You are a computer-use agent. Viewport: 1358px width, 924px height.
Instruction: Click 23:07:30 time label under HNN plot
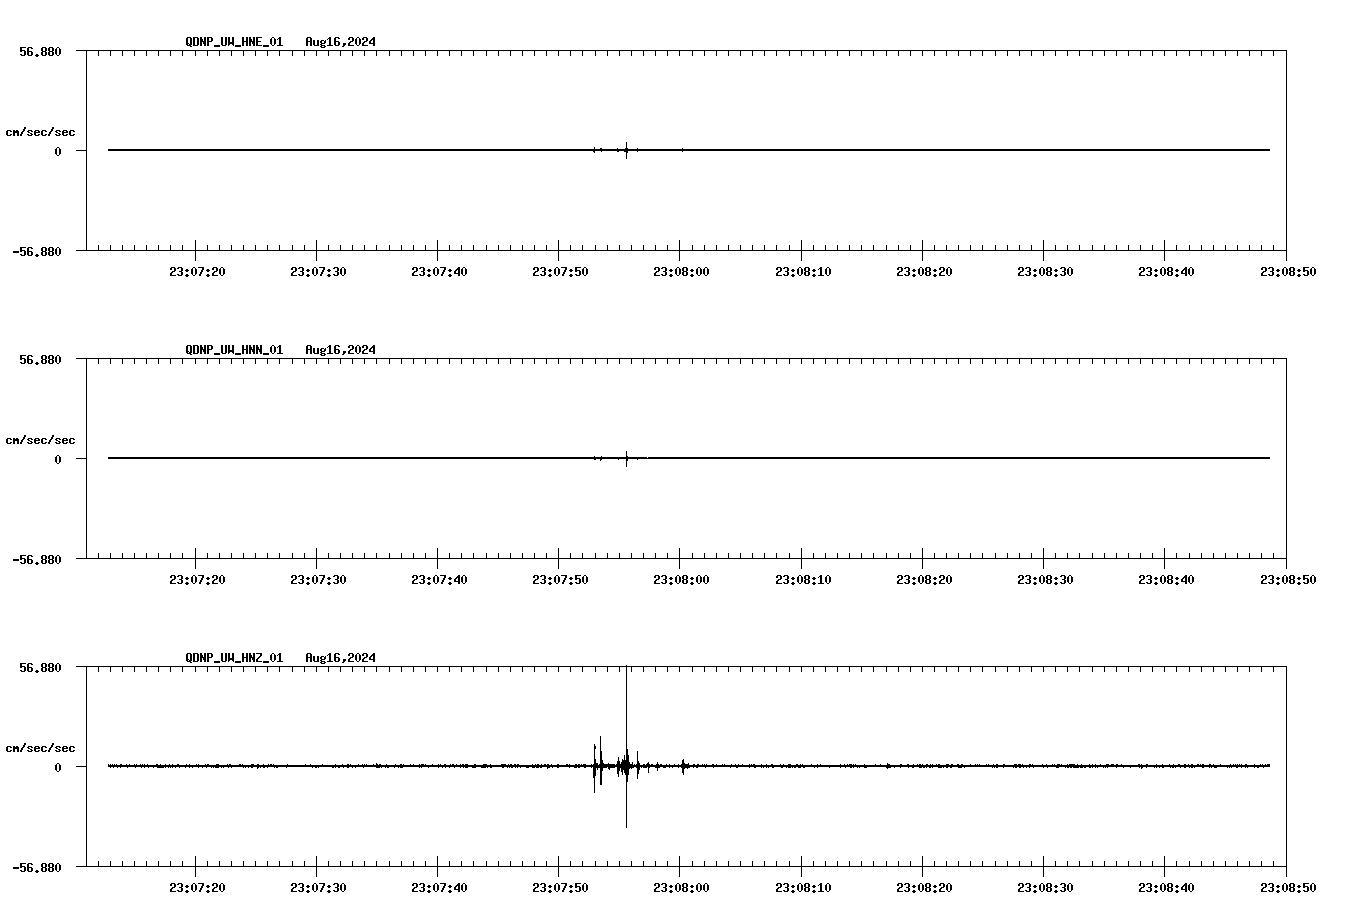click(x=318, y=579)
